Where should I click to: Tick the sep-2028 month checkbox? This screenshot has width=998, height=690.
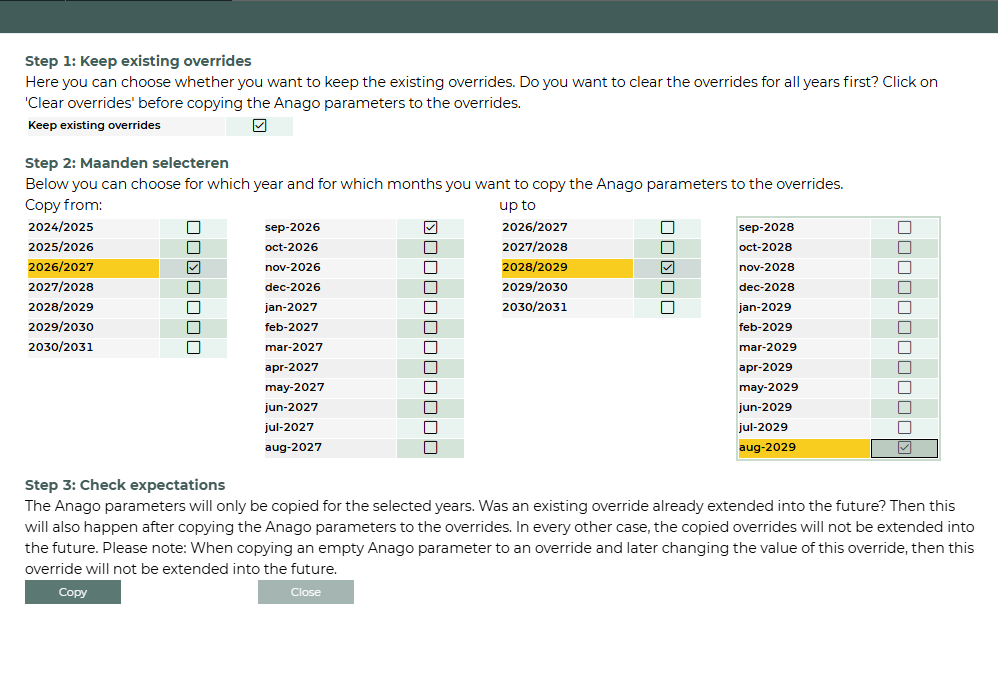[x=905, y=227]
